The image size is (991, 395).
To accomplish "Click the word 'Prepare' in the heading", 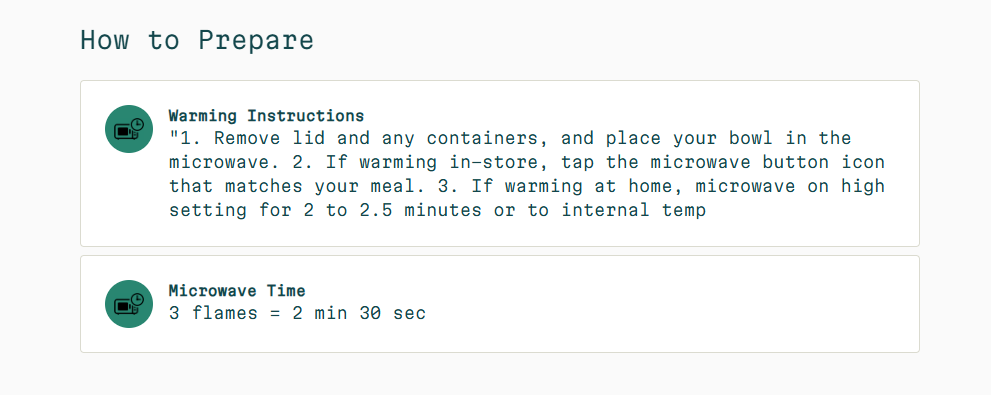I will [x=256, y=40].
